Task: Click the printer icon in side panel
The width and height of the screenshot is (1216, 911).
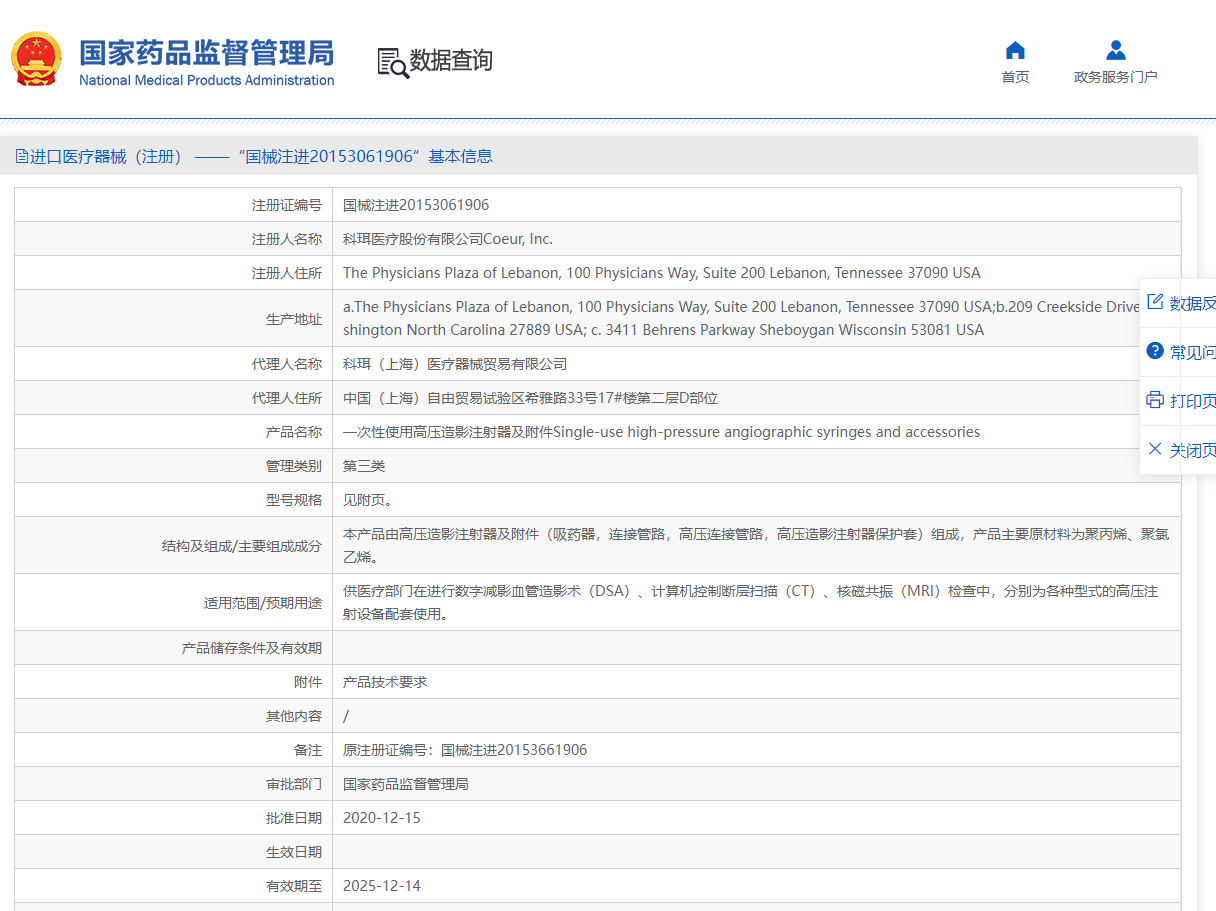Action: [1155, 400]
